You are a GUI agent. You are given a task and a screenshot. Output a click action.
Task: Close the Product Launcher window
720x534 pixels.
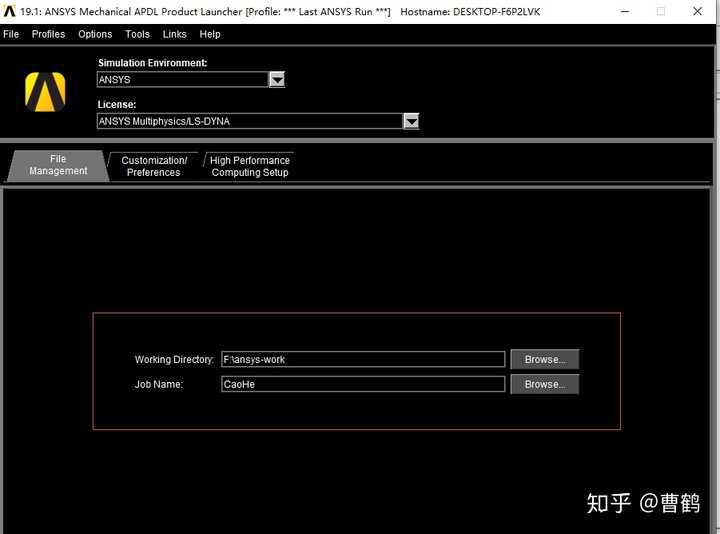point(698,11)
